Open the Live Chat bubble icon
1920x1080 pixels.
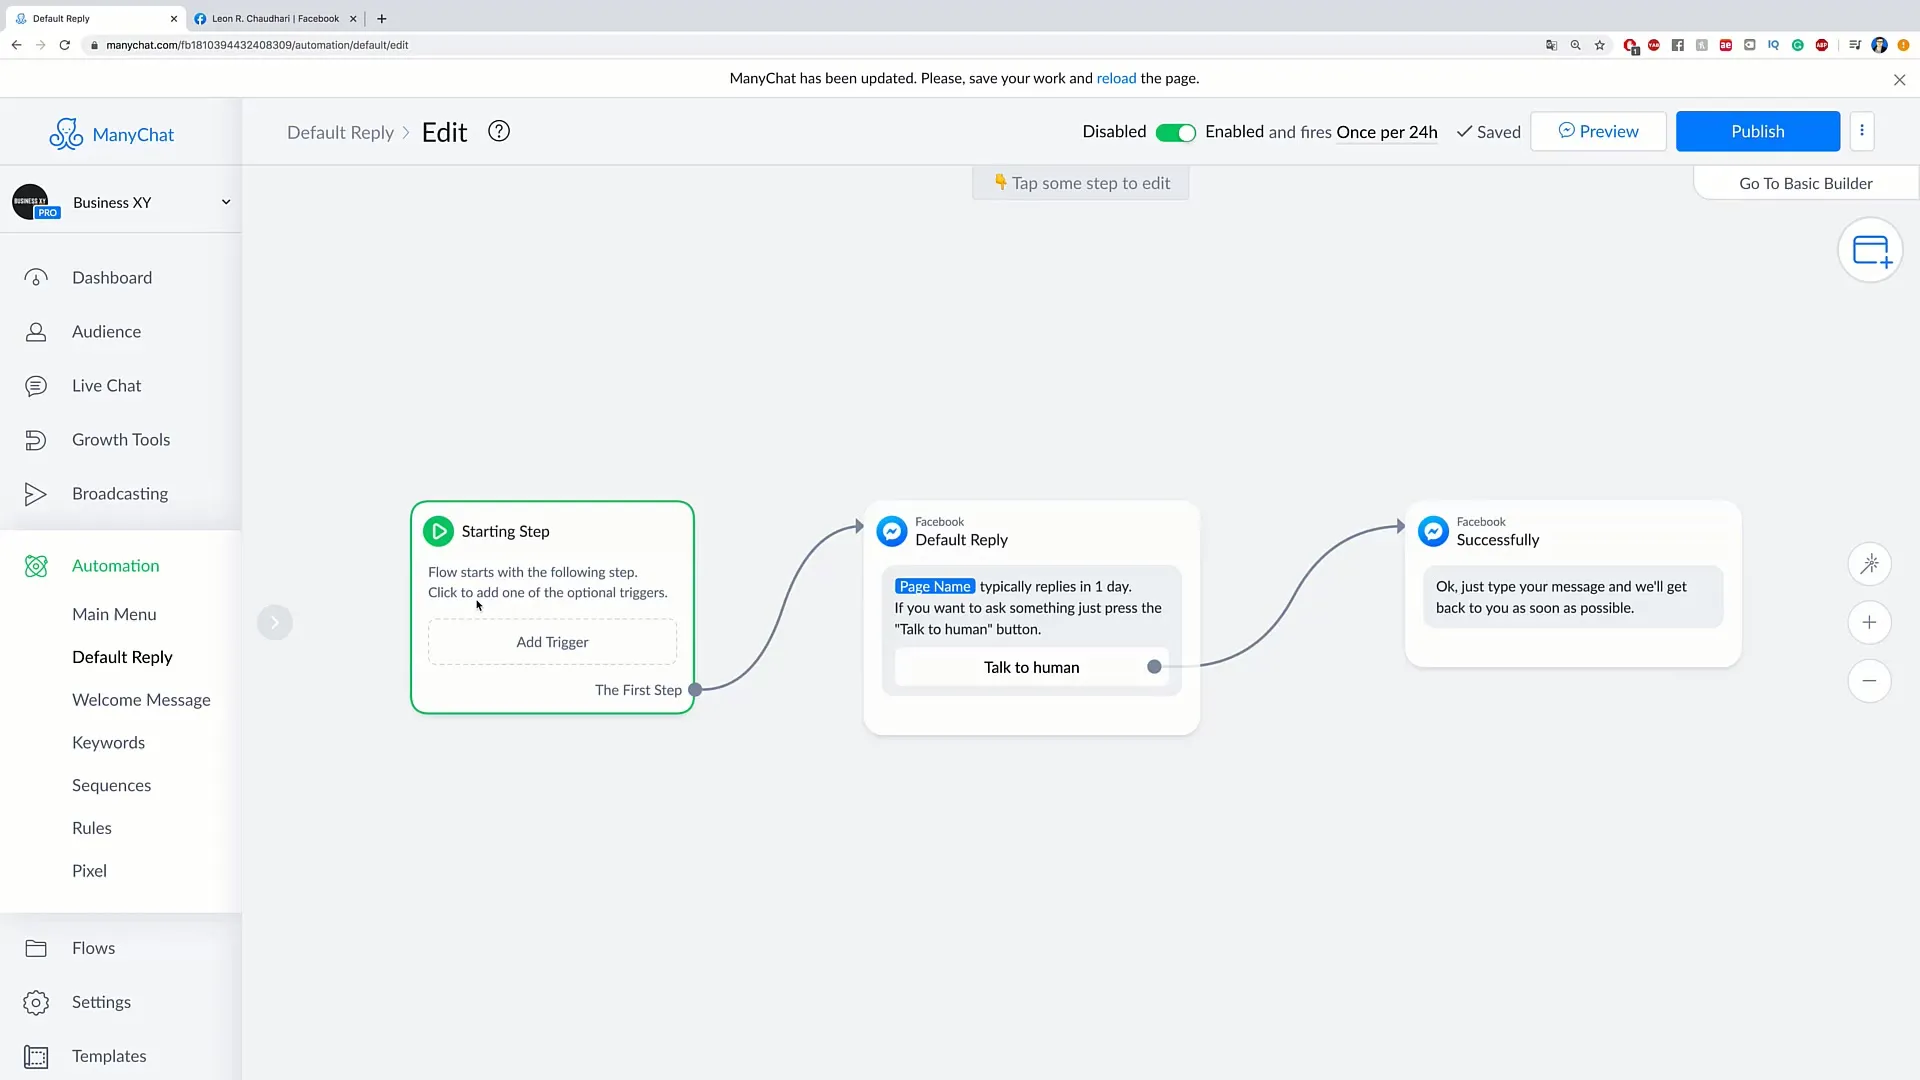tap(36, 386)
